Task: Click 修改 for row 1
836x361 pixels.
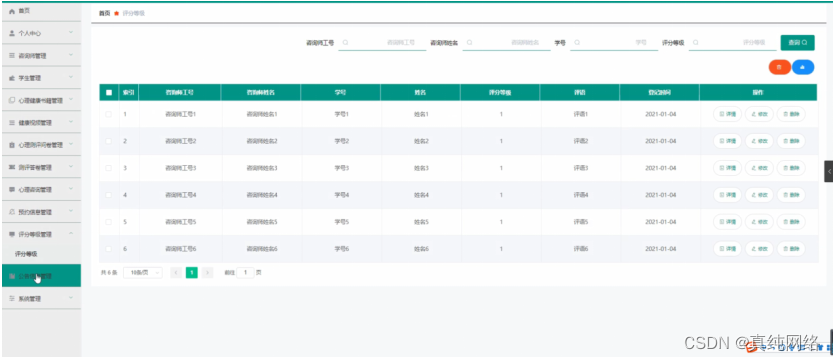Action: (759, 114)
